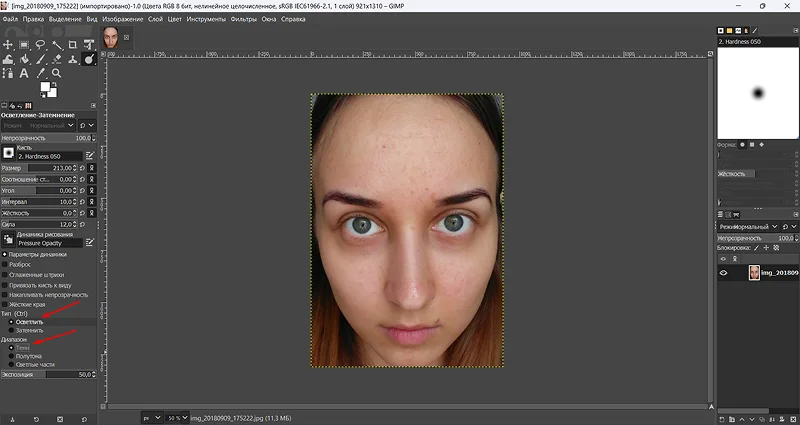The width and height of the screenshot is (800, 425).
Task: Adjust the Экспозиция slider
Action: (46, 374)
